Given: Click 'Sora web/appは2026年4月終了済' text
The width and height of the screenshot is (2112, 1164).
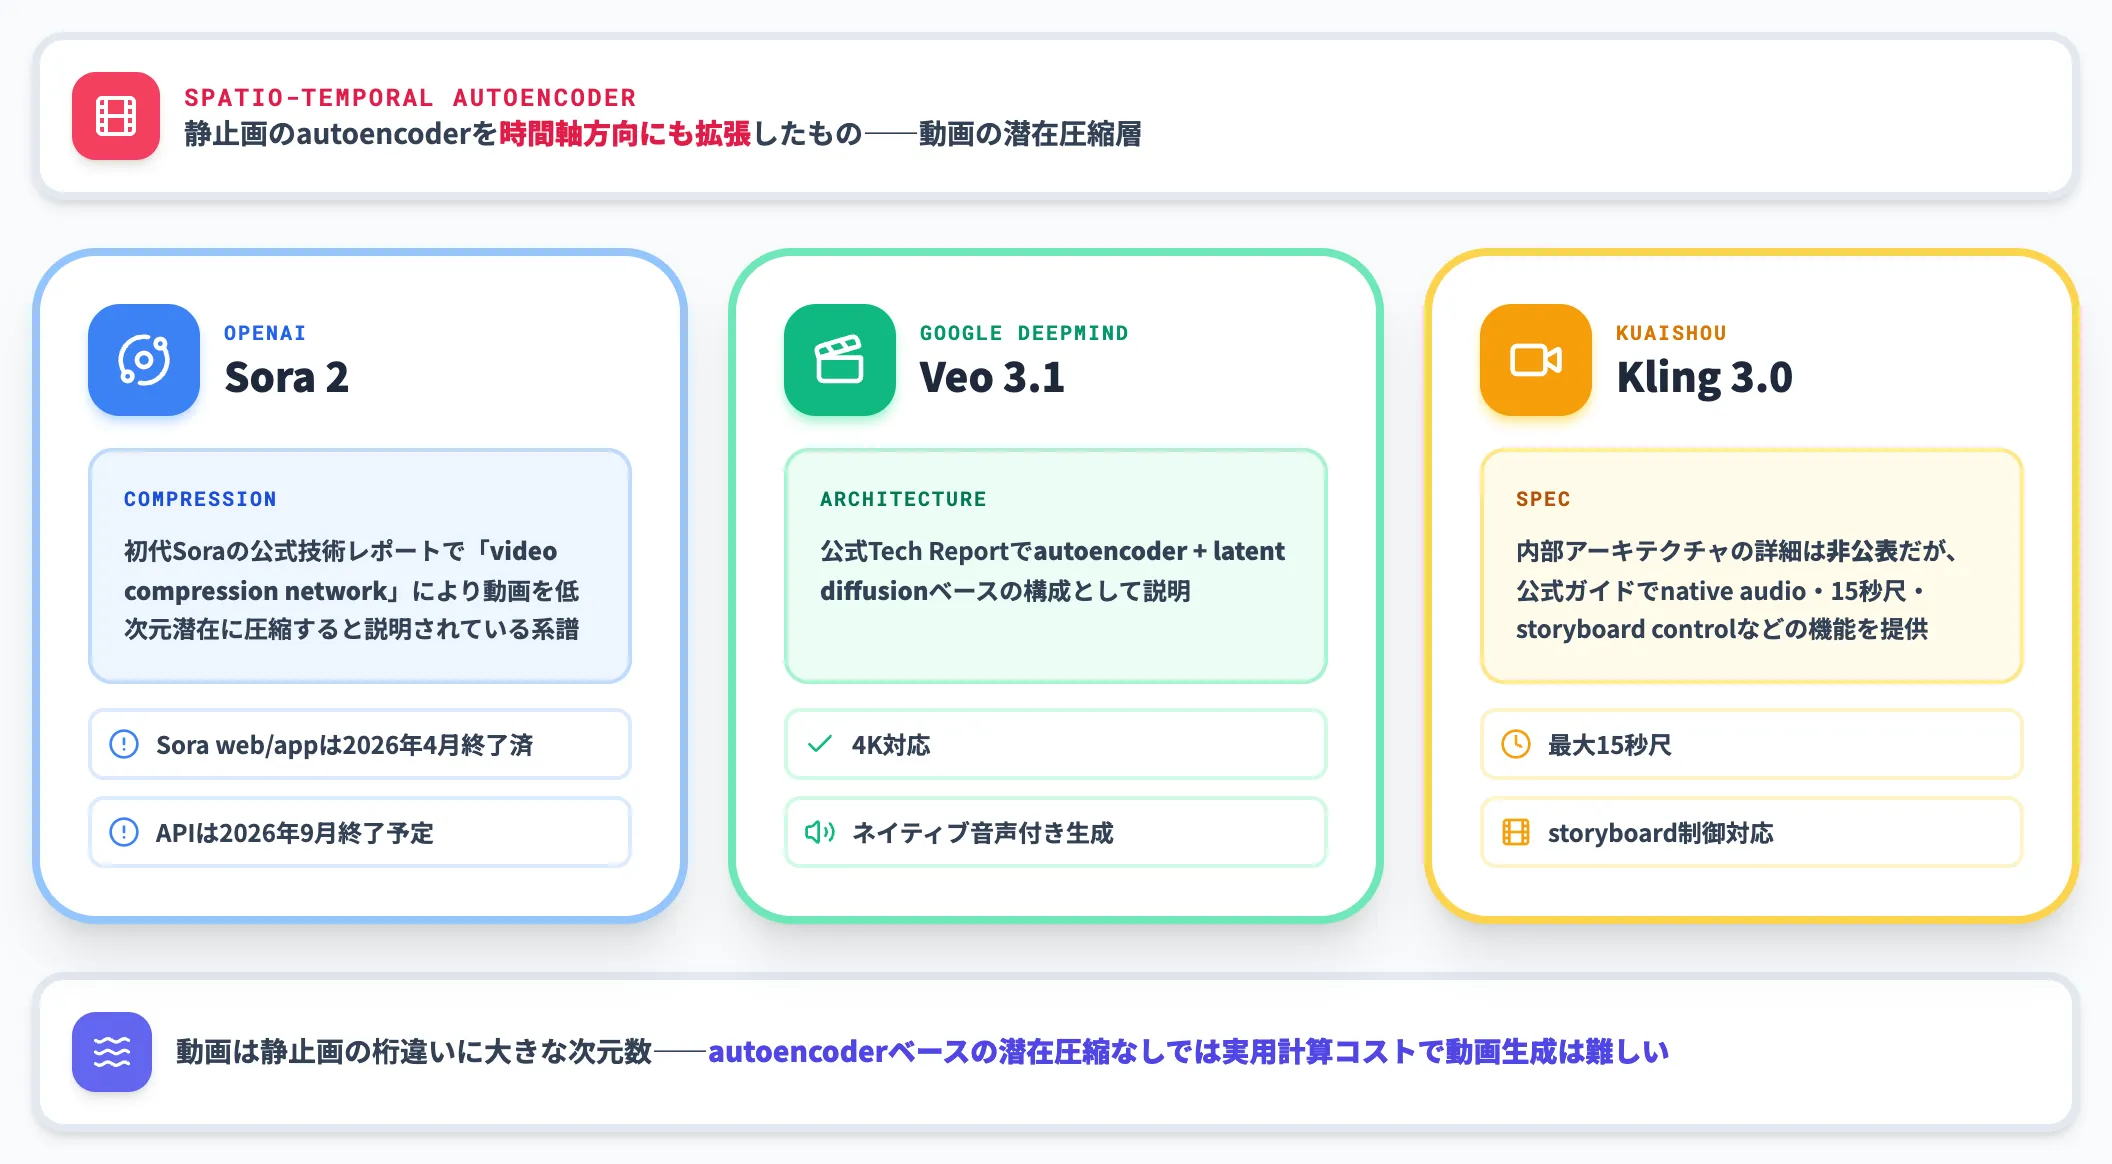Looking at the screenshot, I should click(x=345, y=745).
